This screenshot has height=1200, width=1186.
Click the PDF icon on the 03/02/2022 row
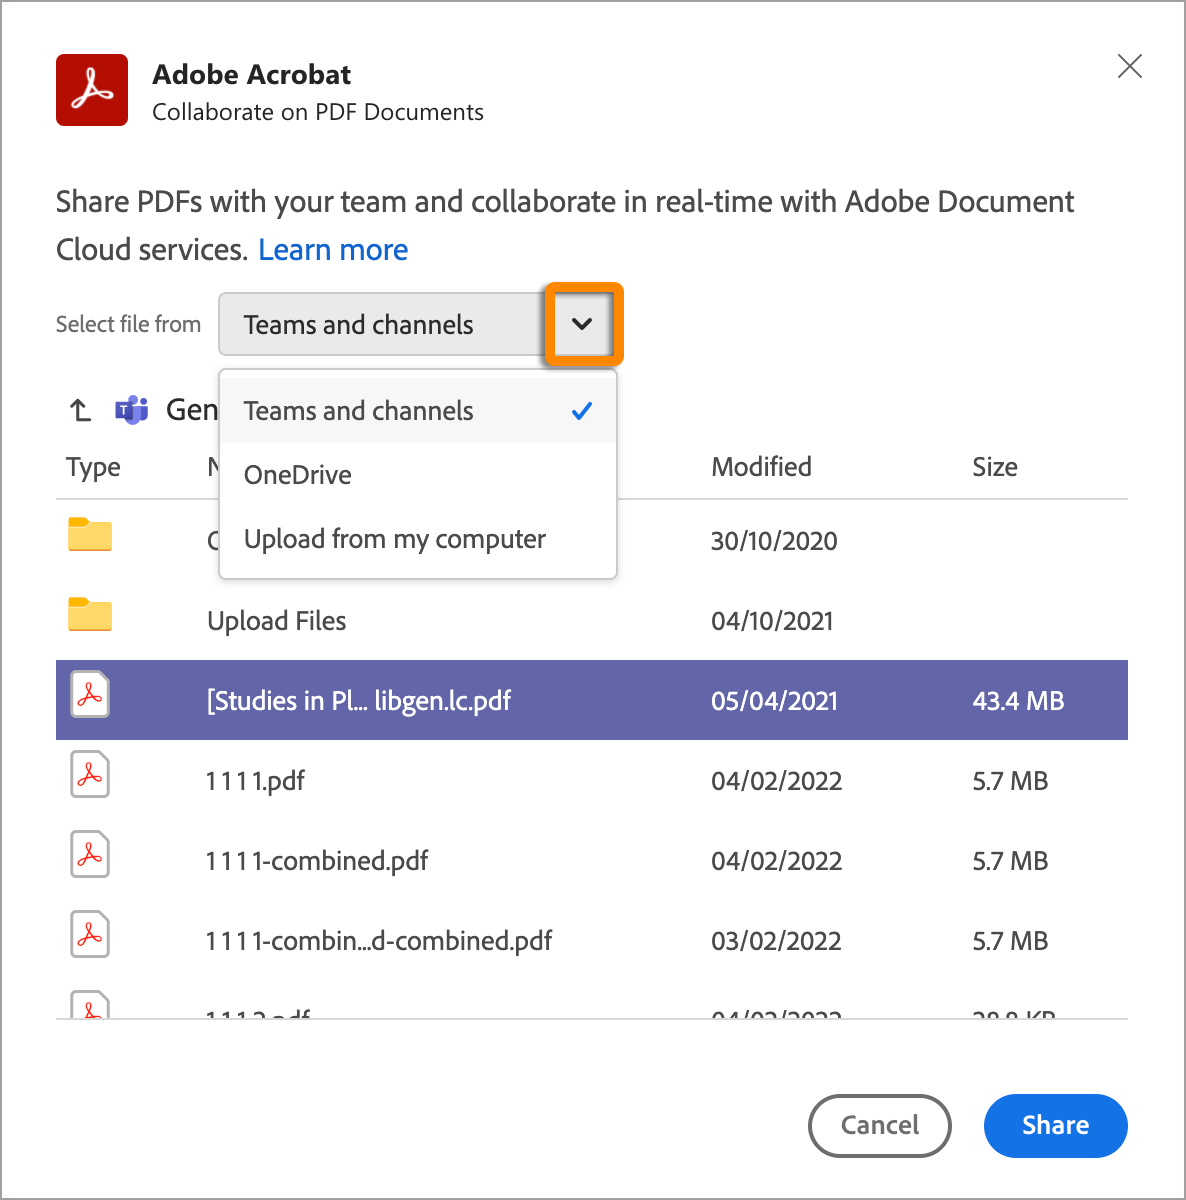pos(89,934)
